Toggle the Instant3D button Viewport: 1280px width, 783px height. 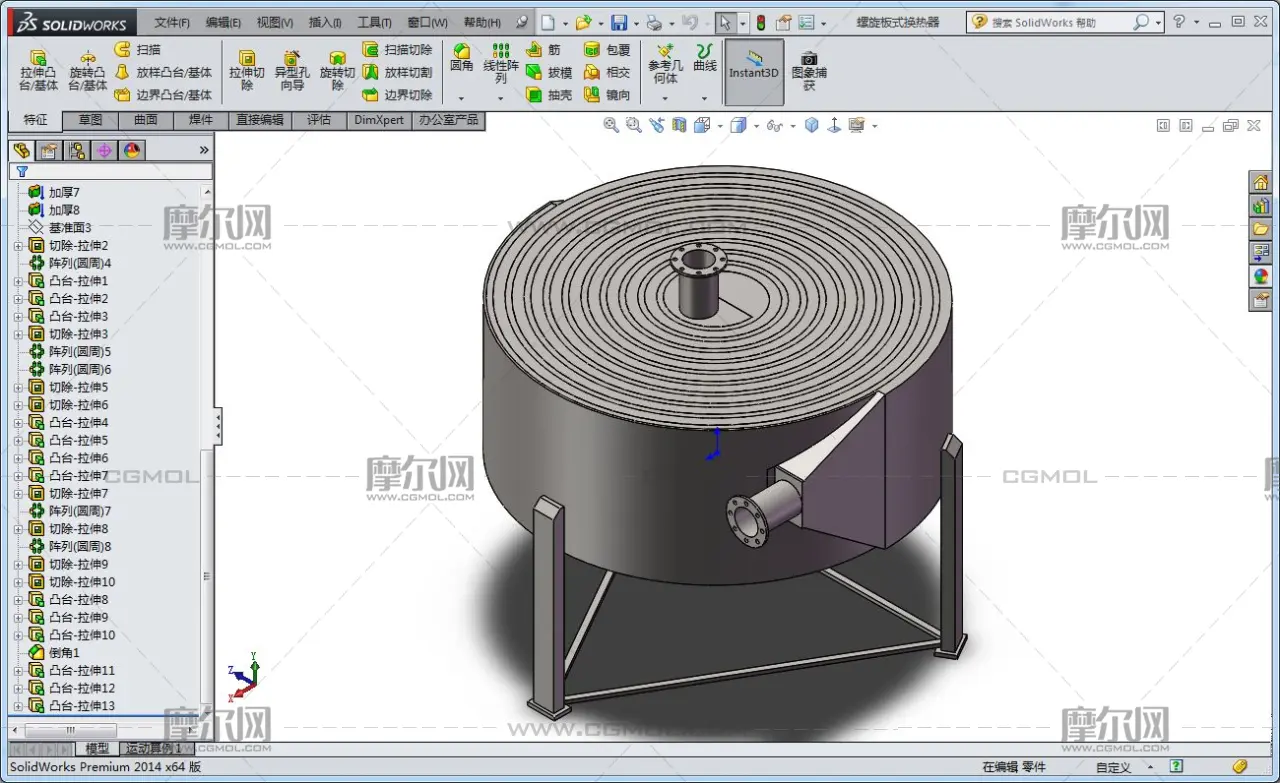(x=753, y=70)
